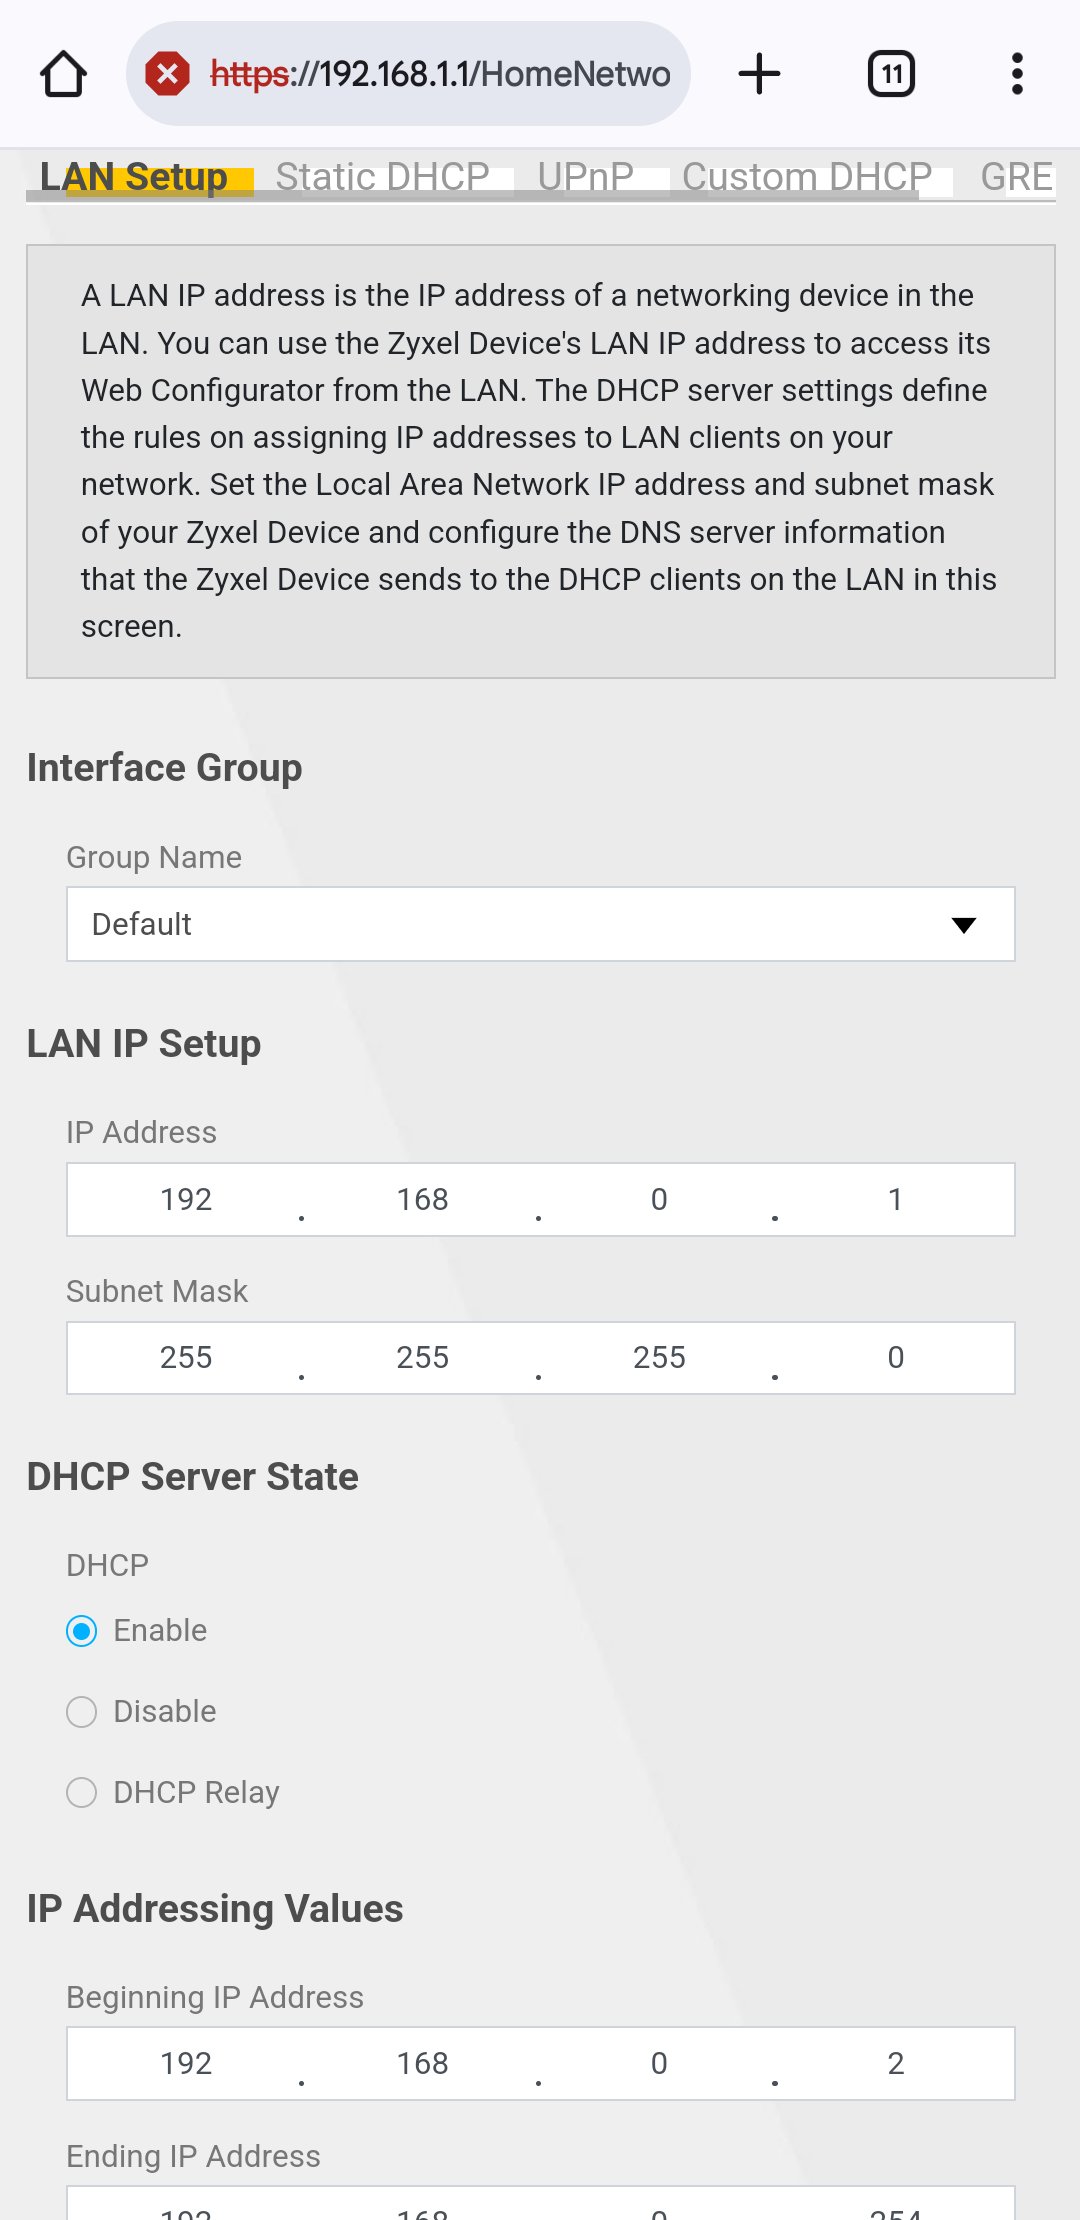The image size is (1080, 2220).
Task: Open a new tab with plus icon
Action: [x=759, y=74]
